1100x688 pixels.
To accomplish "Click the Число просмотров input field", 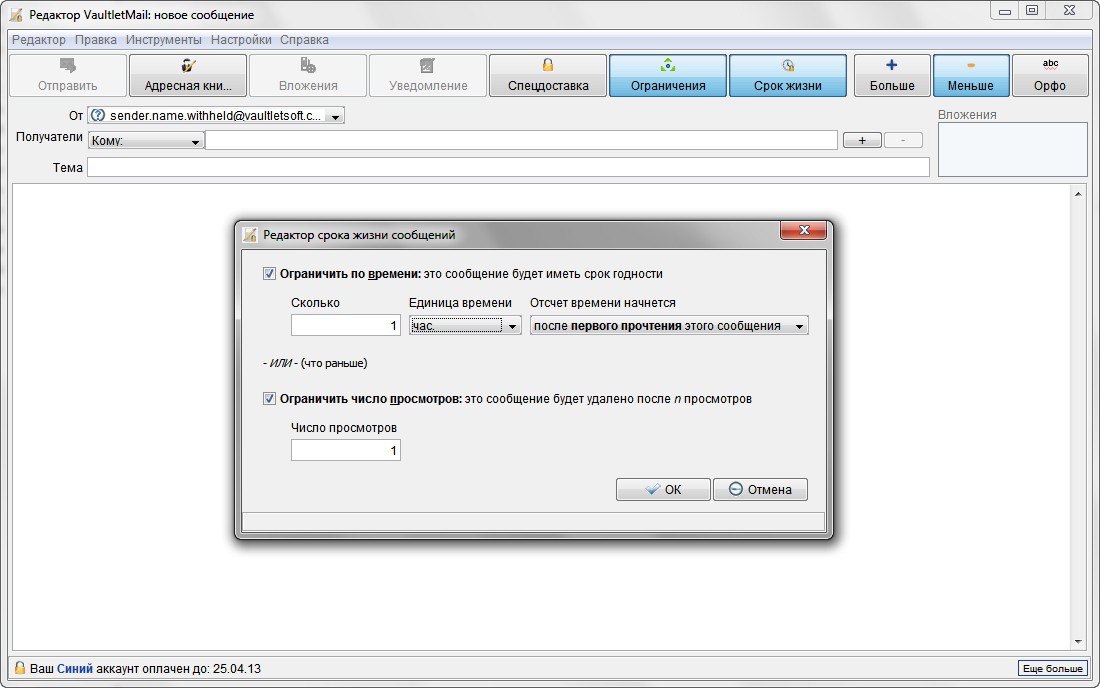I will 346,451.
